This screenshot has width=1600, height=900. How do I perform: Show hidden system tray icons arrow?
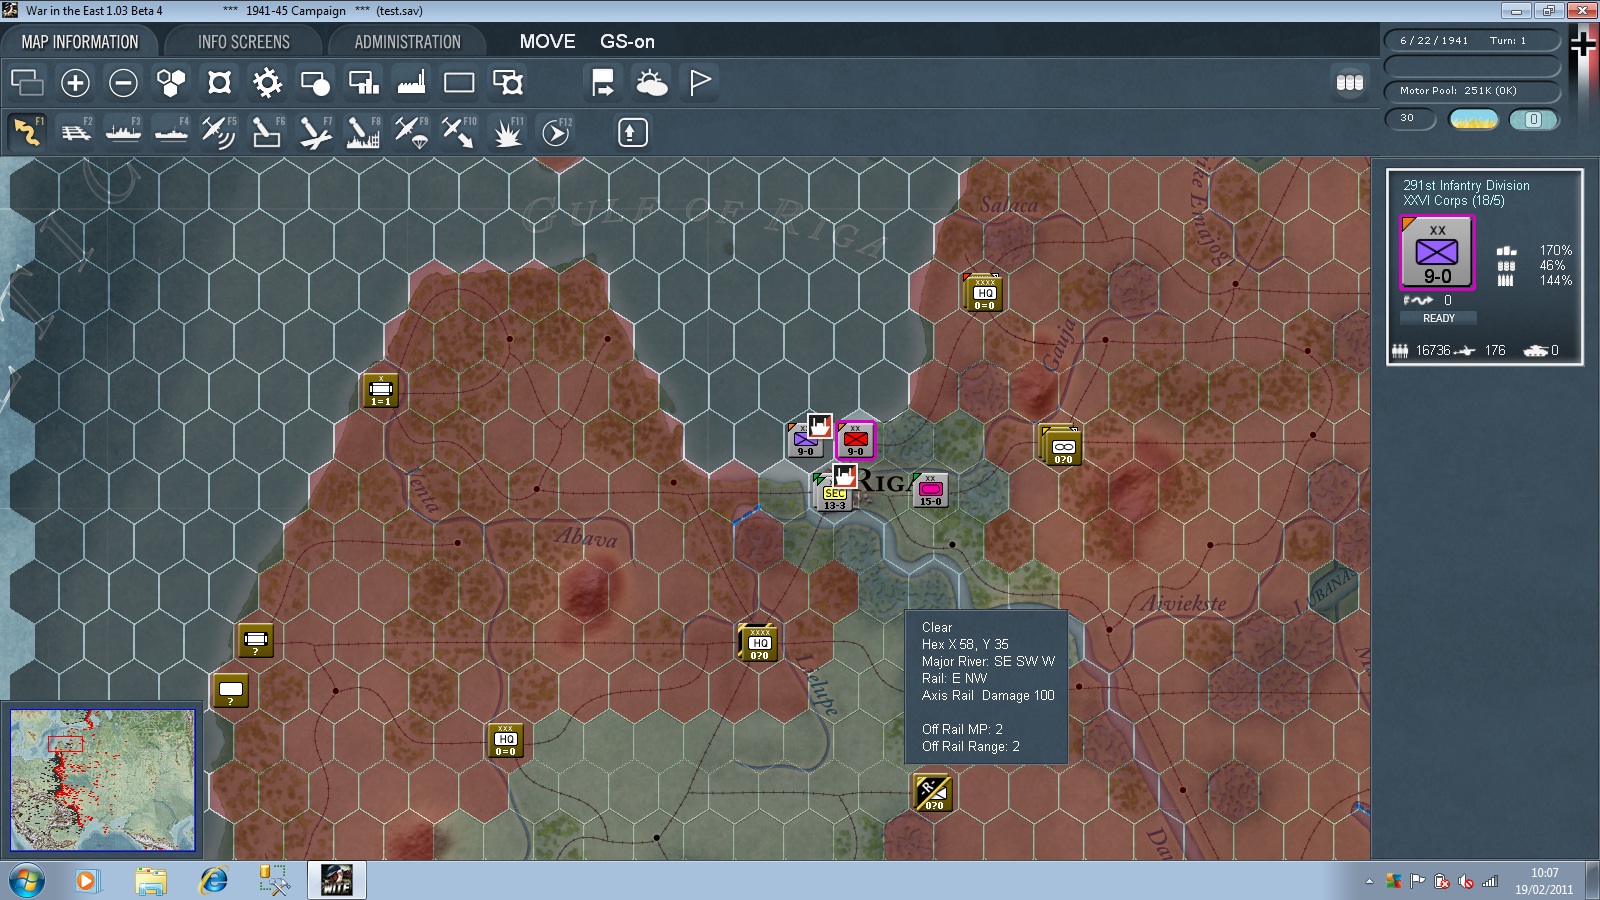tap(1369, 881)
